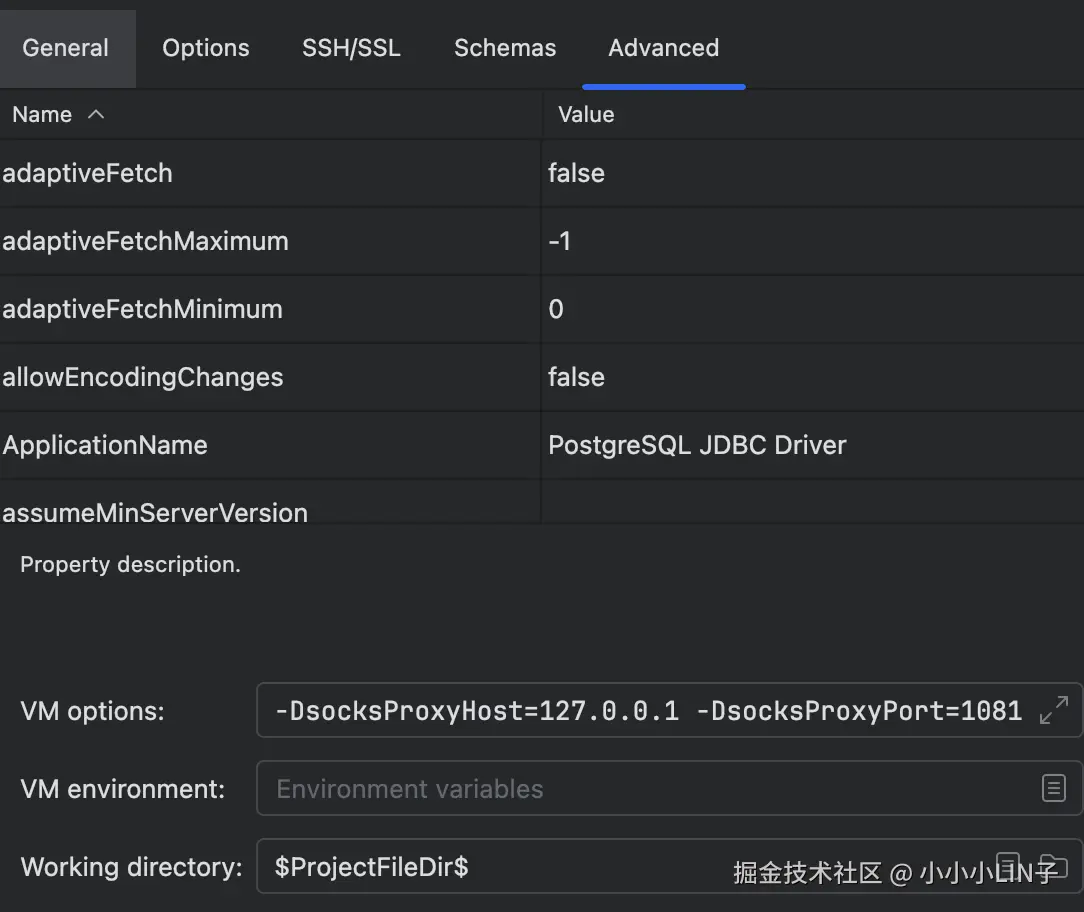
Task: Select the Schemas tab
Action: [x=505, y=48]
